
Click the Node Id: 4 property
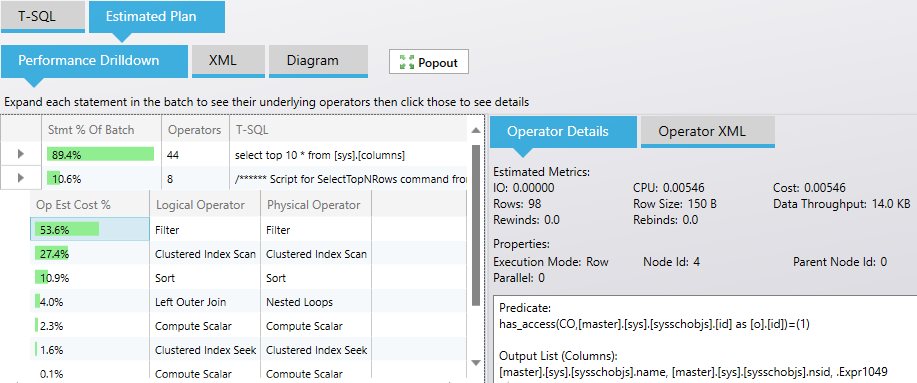tap(671, 262)
